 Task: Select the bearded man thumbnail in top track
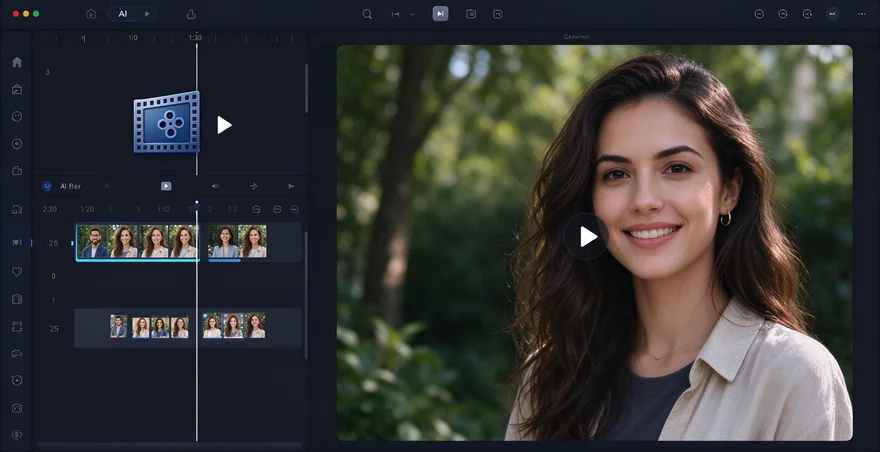(93, 241)
